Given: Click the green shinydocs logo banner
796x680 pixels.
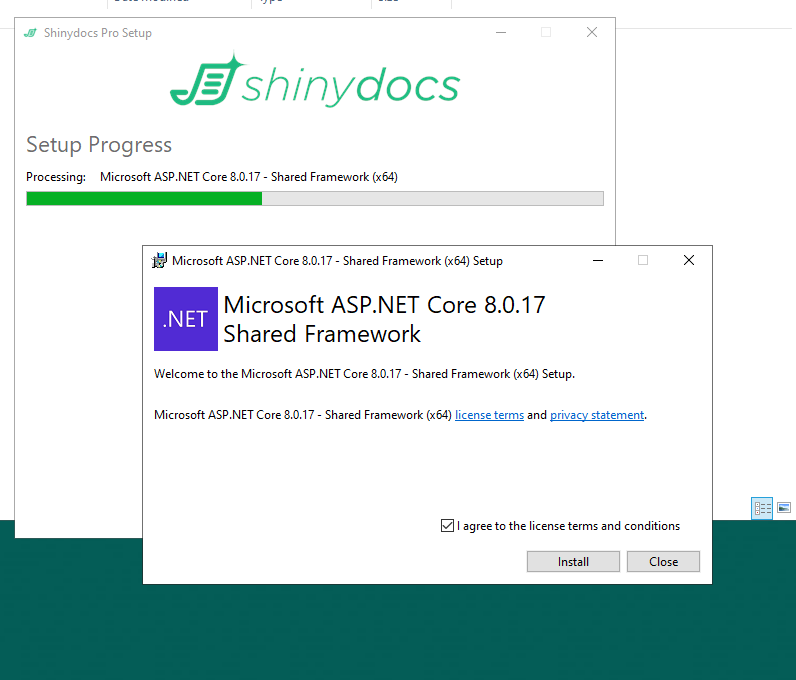Looking at the screenshot, I should point(314,82).
